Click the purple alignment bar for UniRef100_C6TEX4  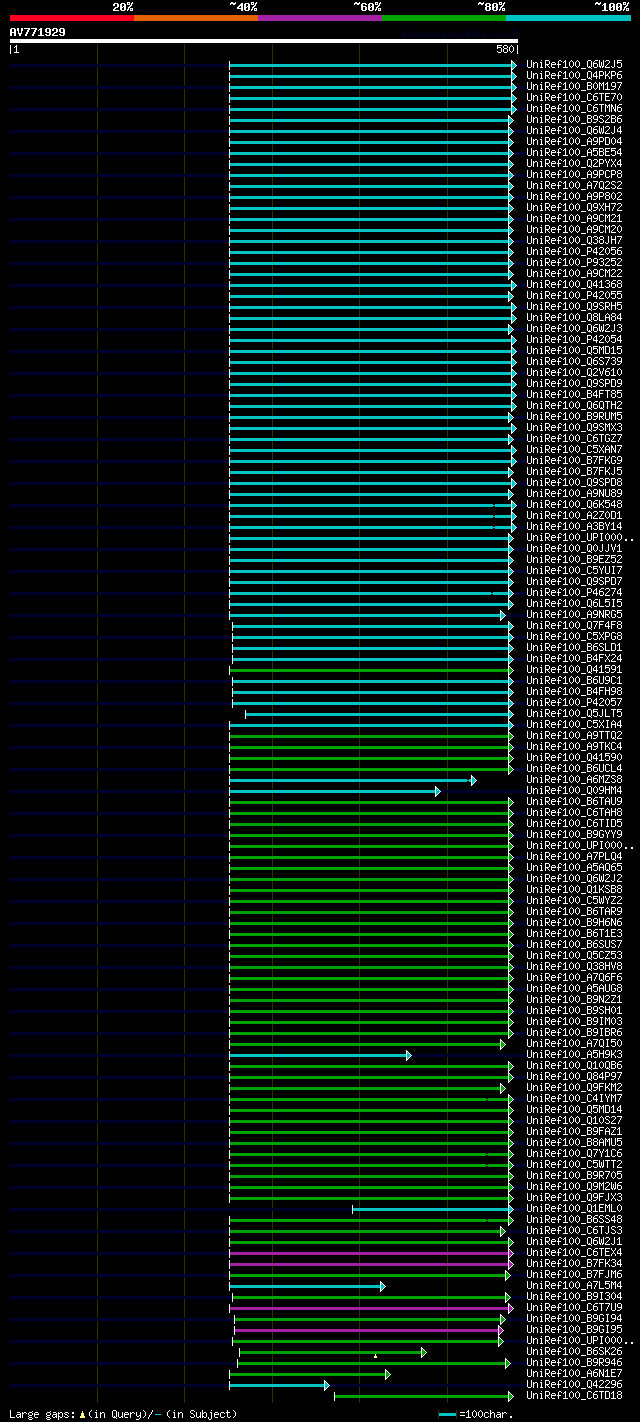(x=370, y=1253)
